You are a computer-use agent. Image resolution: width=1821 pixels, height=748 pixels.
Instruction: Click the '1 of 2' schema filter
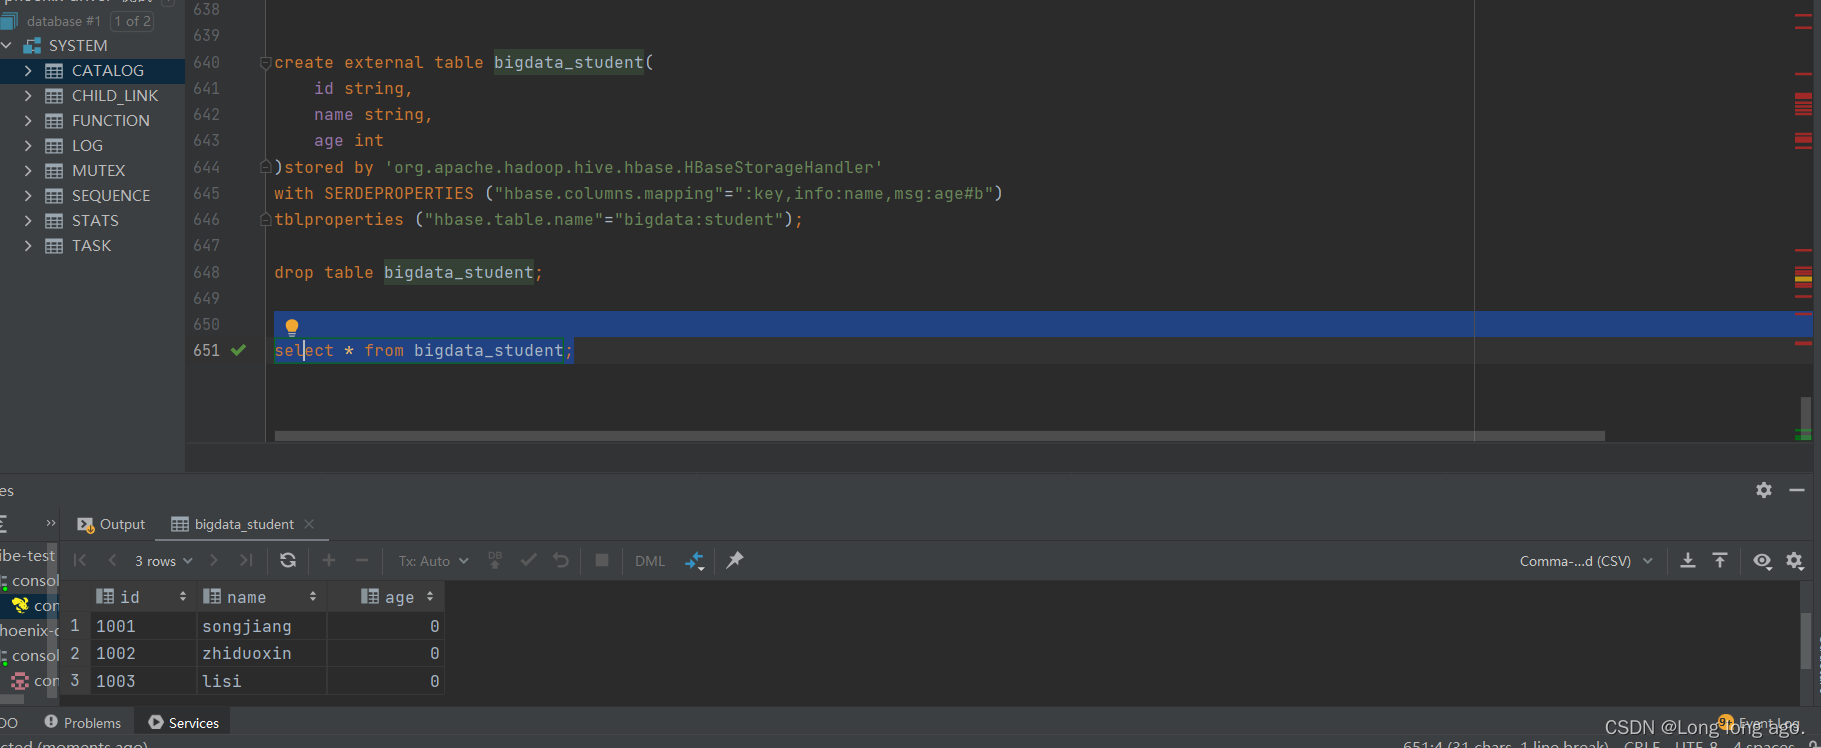tap(132, 21)
